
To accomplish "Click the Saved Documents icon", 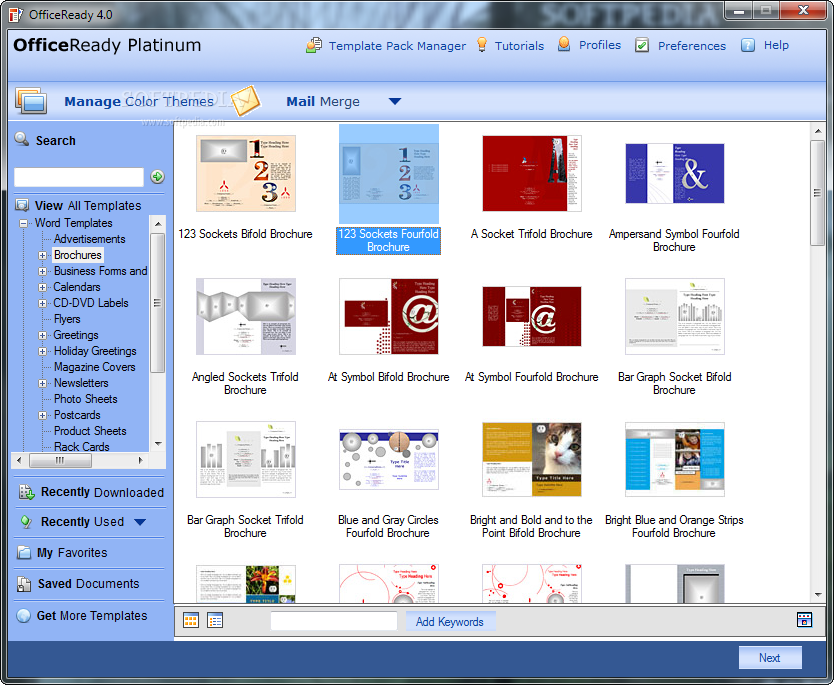I will tap(23, 584).
